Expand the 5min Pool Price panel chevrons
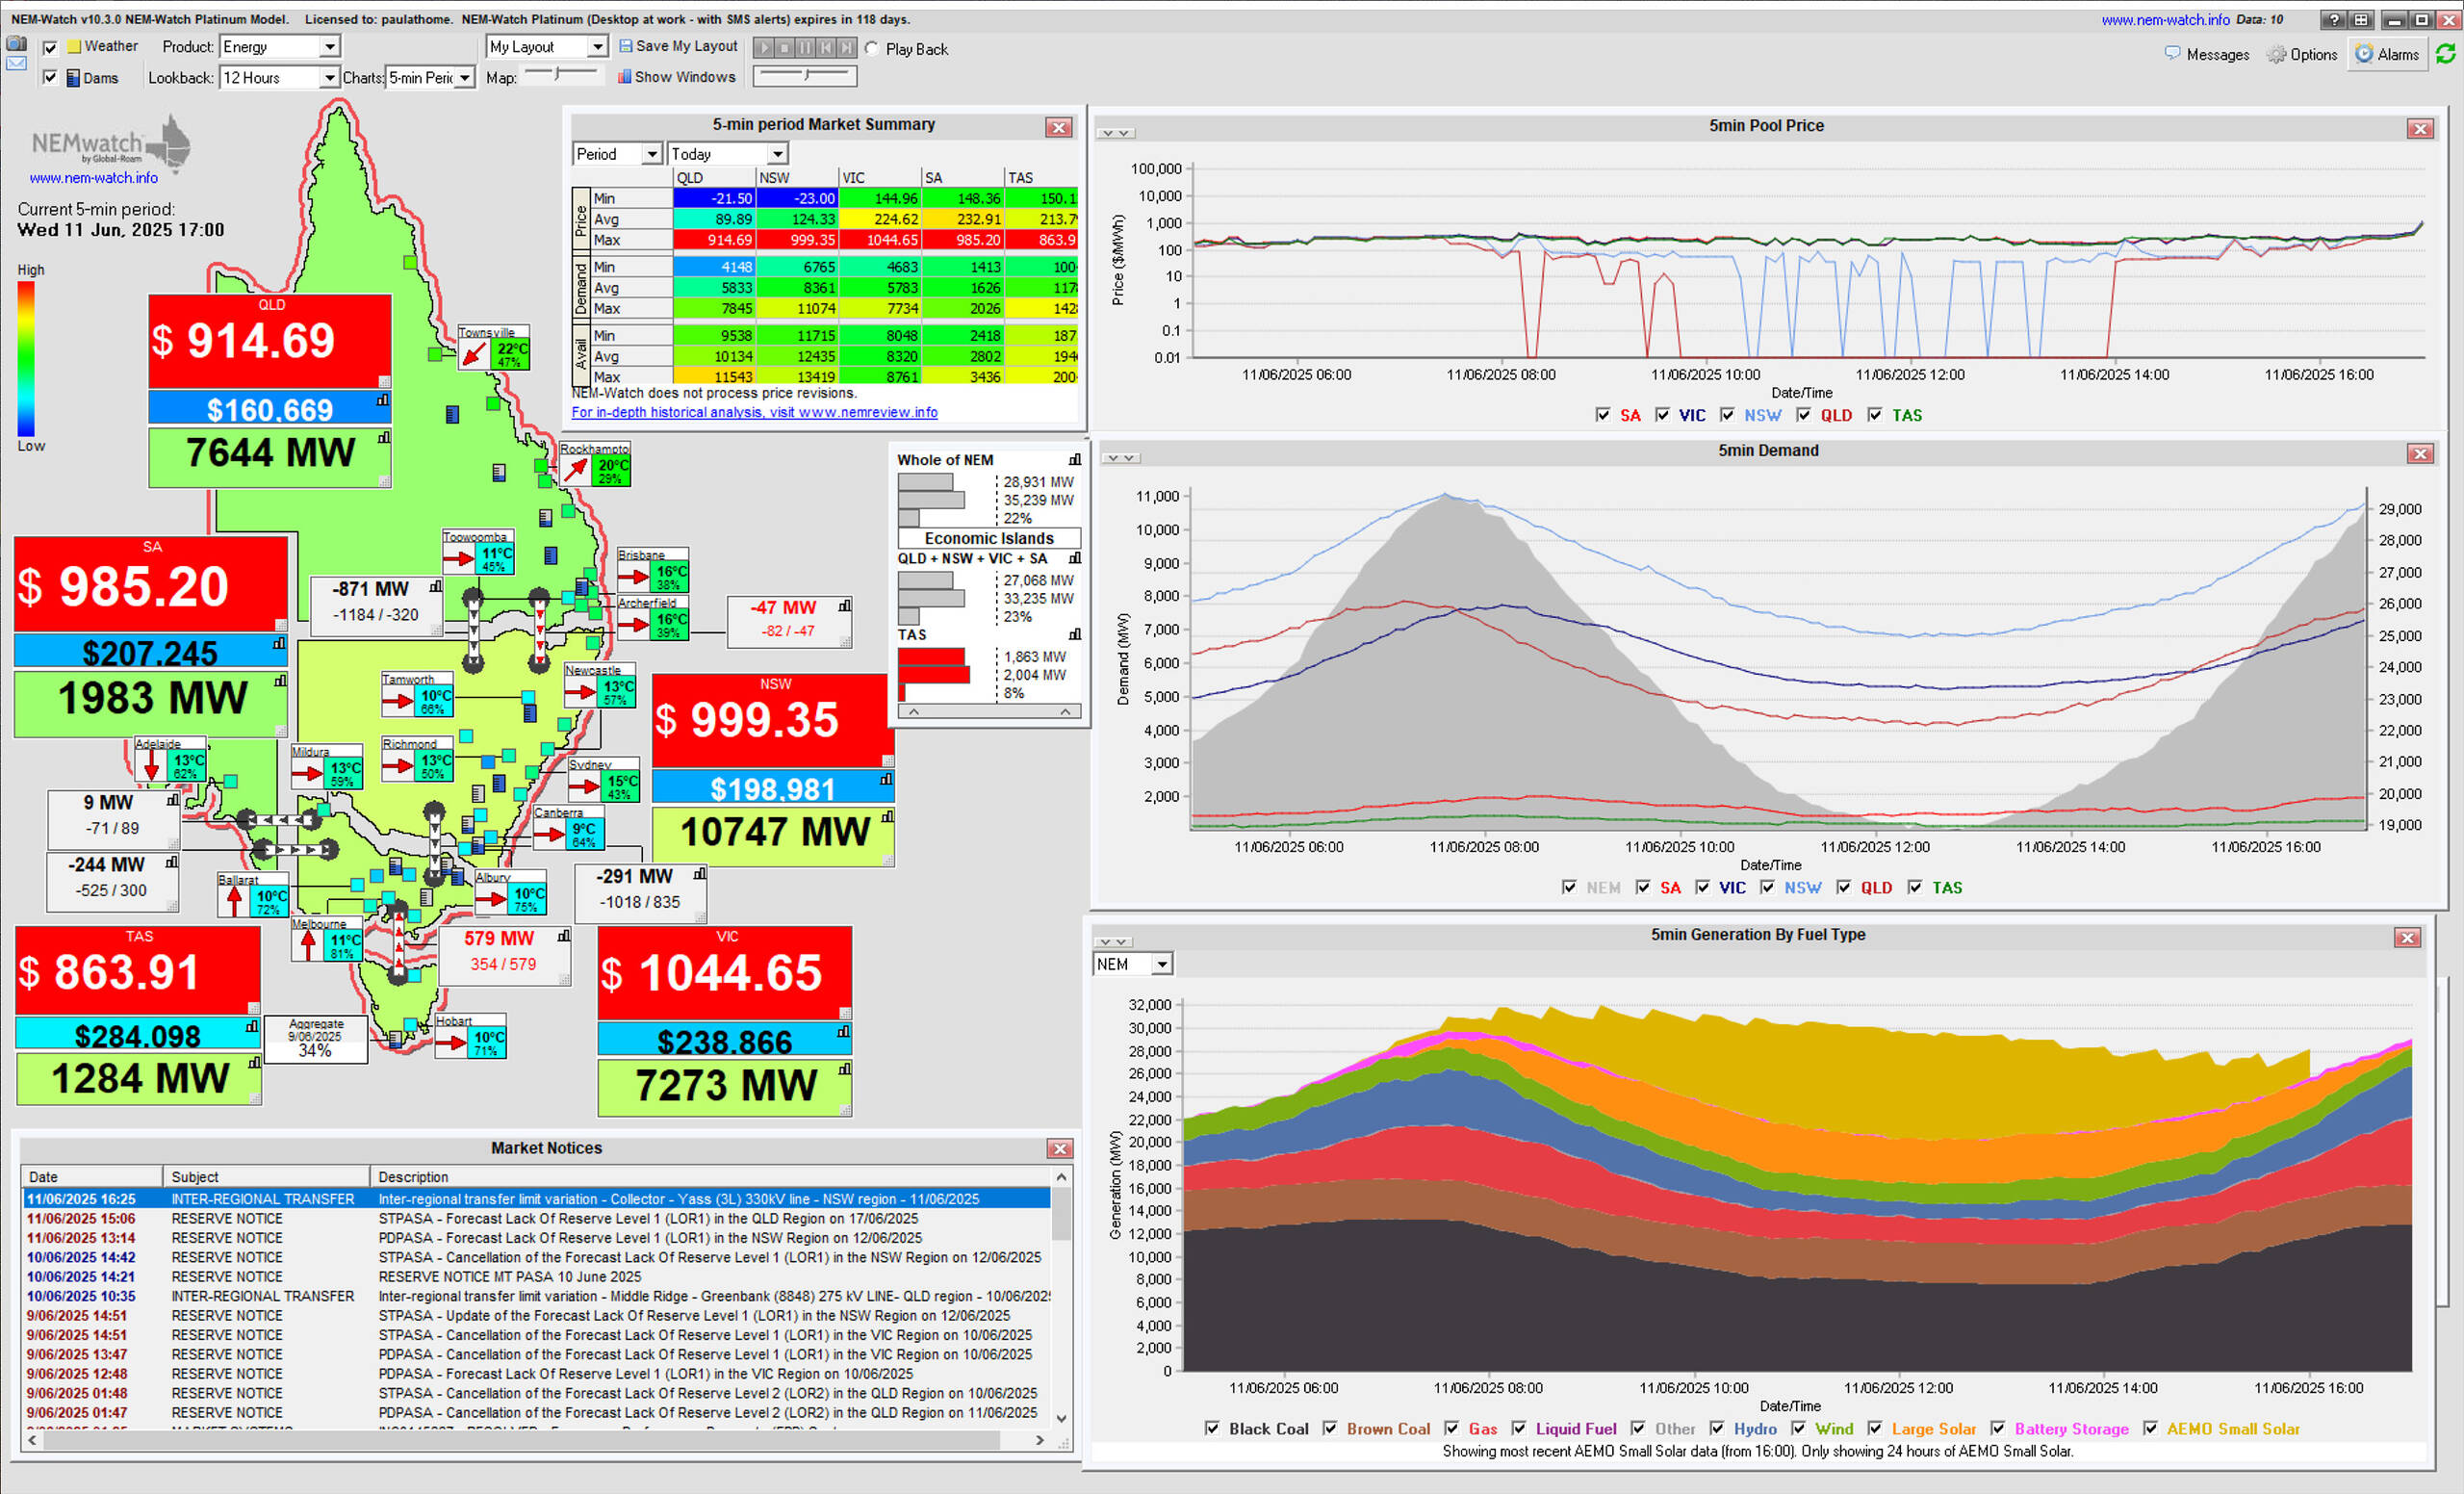 click(1115, 133)
